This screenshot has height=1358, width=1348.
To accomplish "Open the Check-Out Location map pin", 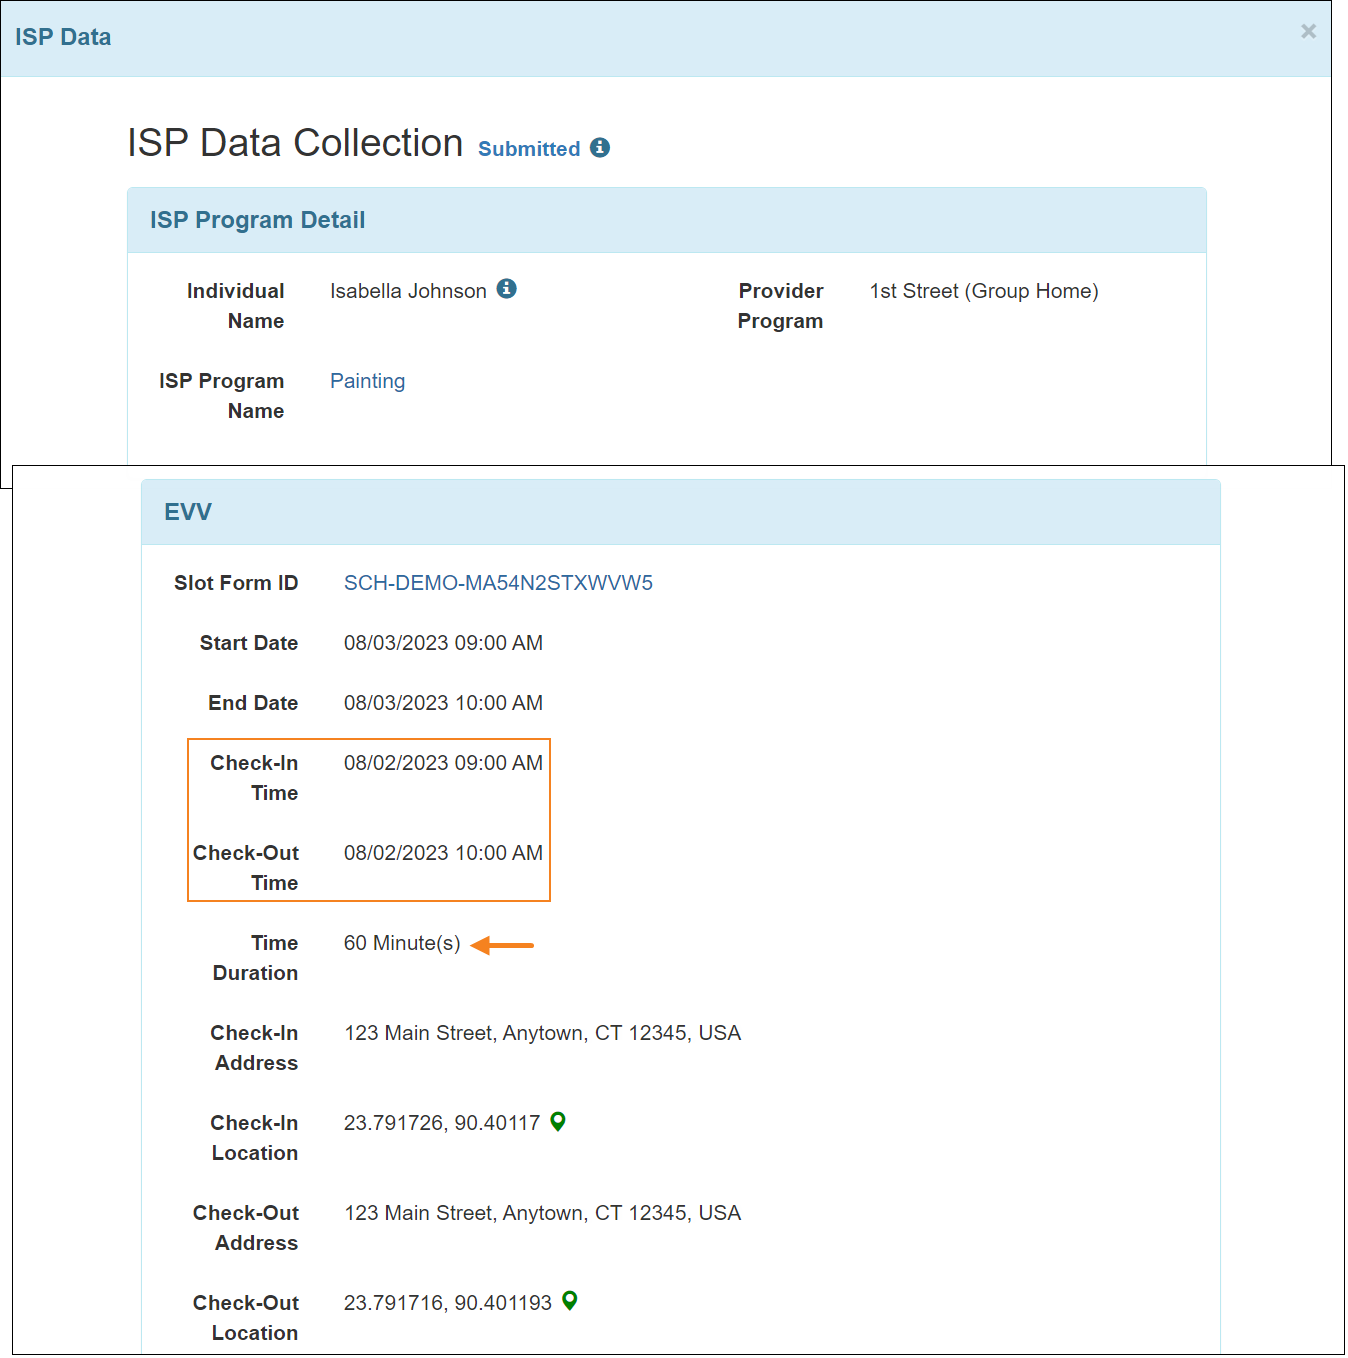I will 570,1301.
